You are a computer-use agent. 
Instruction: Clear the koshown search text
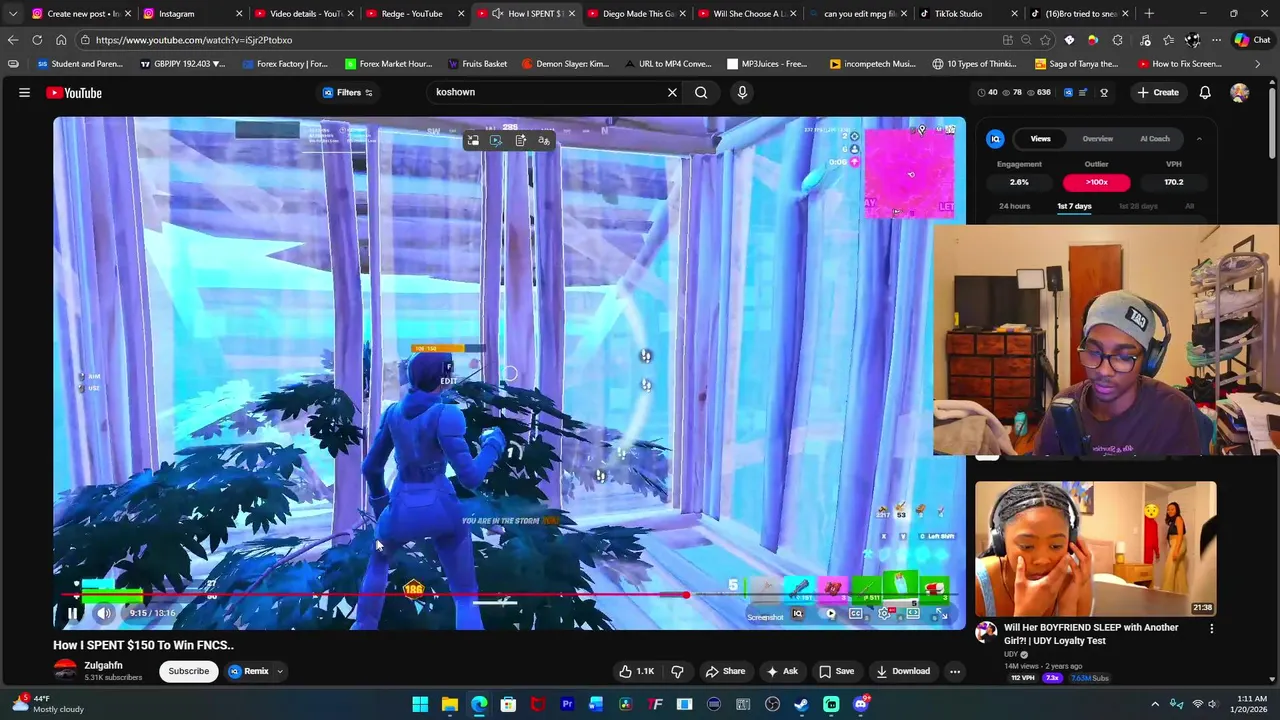click(672, 92)
